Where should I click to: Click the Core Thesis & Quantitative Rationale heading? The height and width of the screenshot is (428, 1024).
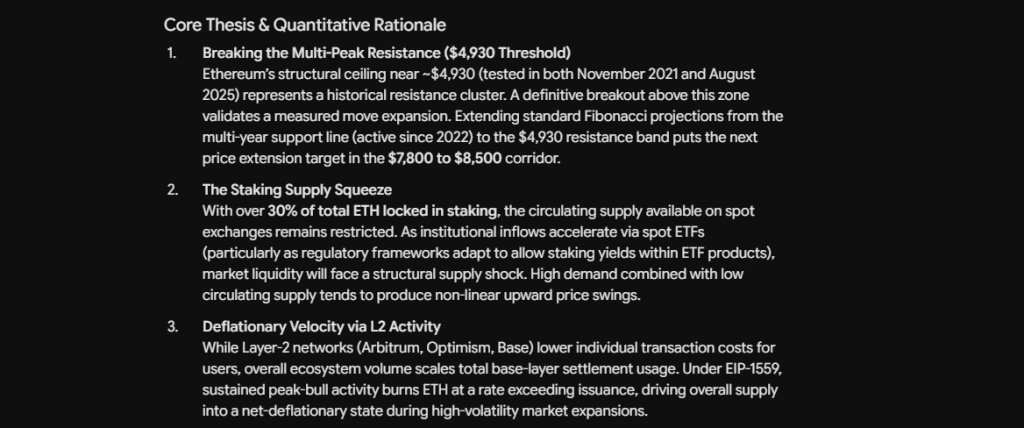tap(305, 25)
